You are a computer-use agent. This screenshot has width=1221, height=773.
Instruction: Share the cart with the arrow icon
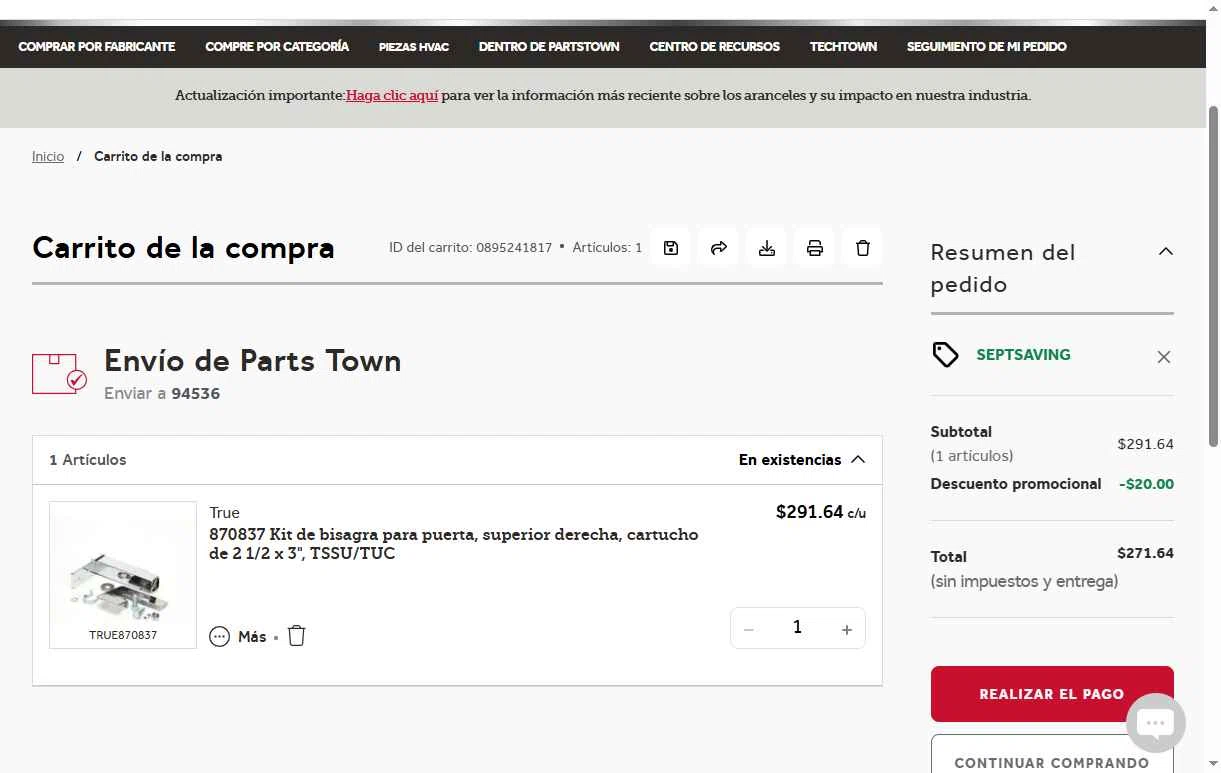[x=719, y=247]
